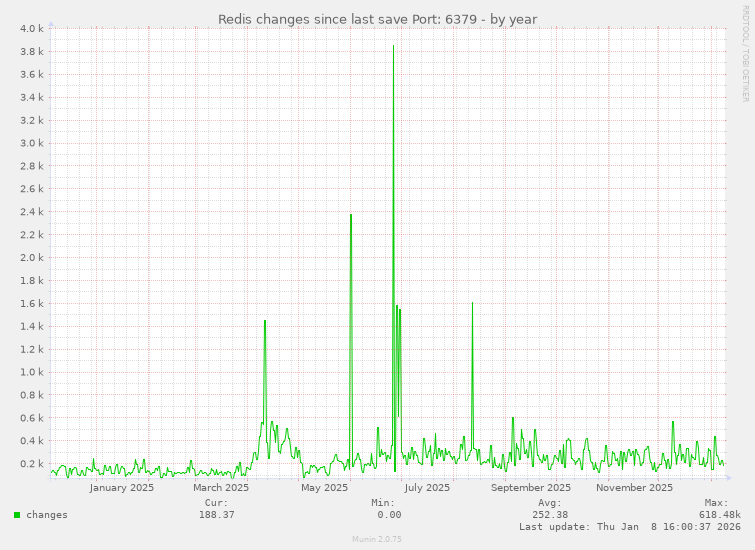Screen dimensions: 755x550
Task: Click the '4.0 k' y-axis label
Action: coord(32,28)
